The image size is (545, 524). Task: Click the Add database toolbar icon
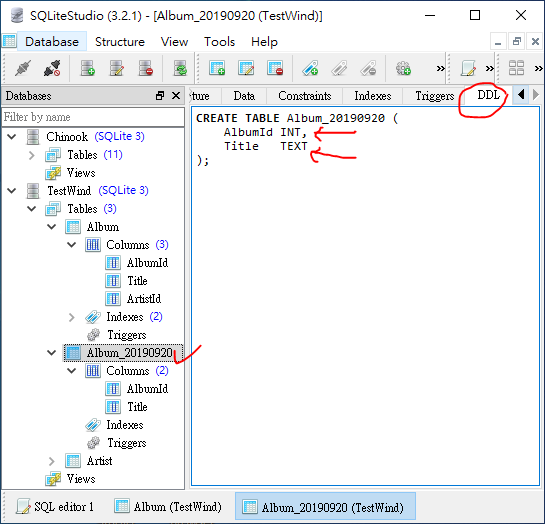pos(88,68)
